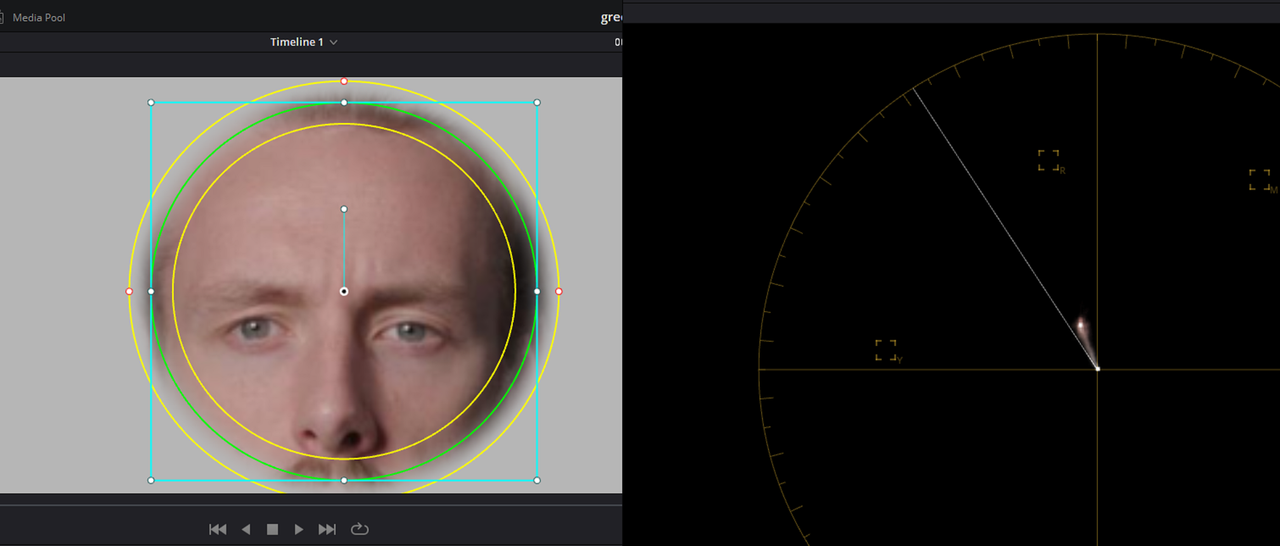Play the clip forward
Screen dimensions: 1280x546
coord(298,529)
